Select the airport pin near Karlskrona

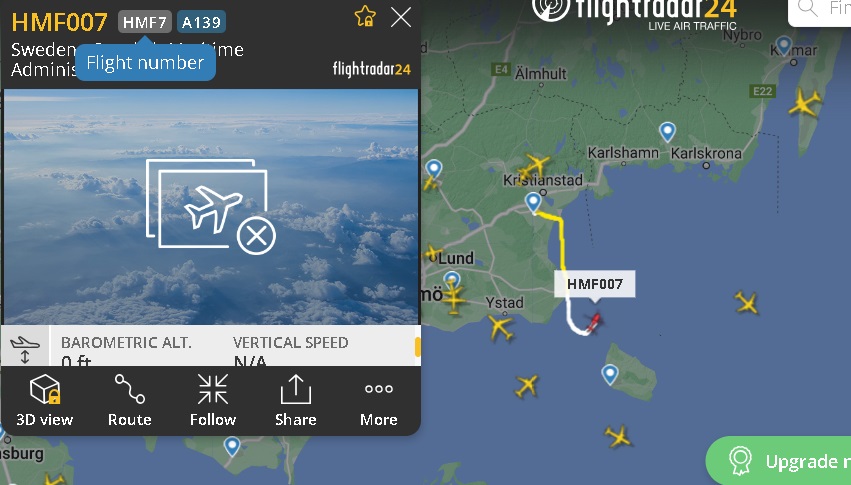tap(667, 131)
